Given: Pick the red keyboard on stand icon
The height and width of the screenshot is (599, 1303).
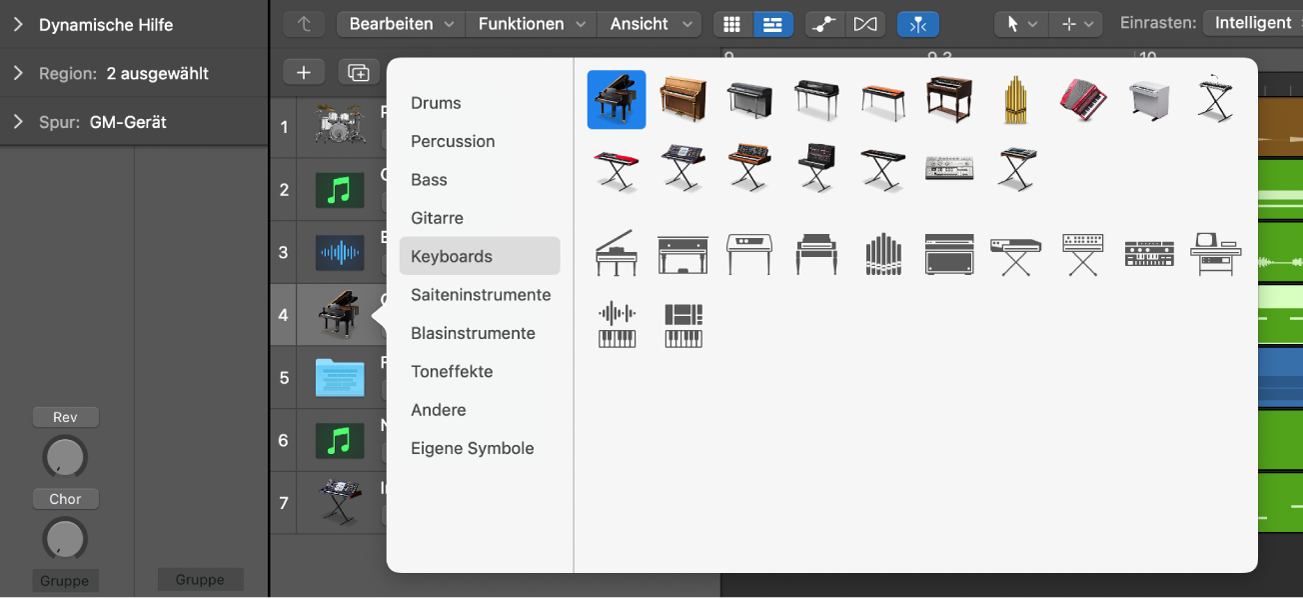Looking at the screenshot, I should 616,169.
